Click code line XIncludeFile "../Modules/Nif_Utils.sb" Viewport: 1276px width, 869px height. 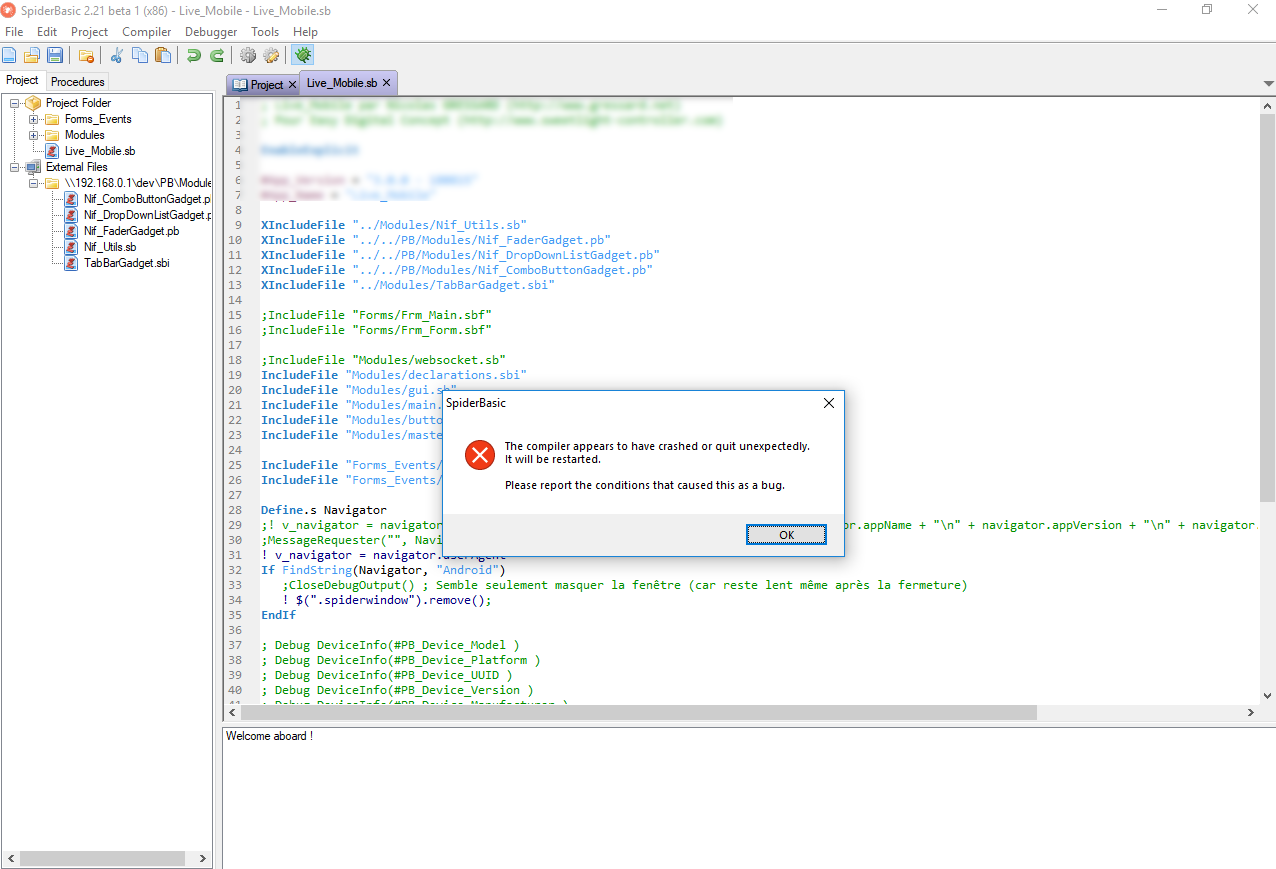(x=393, y=225)
